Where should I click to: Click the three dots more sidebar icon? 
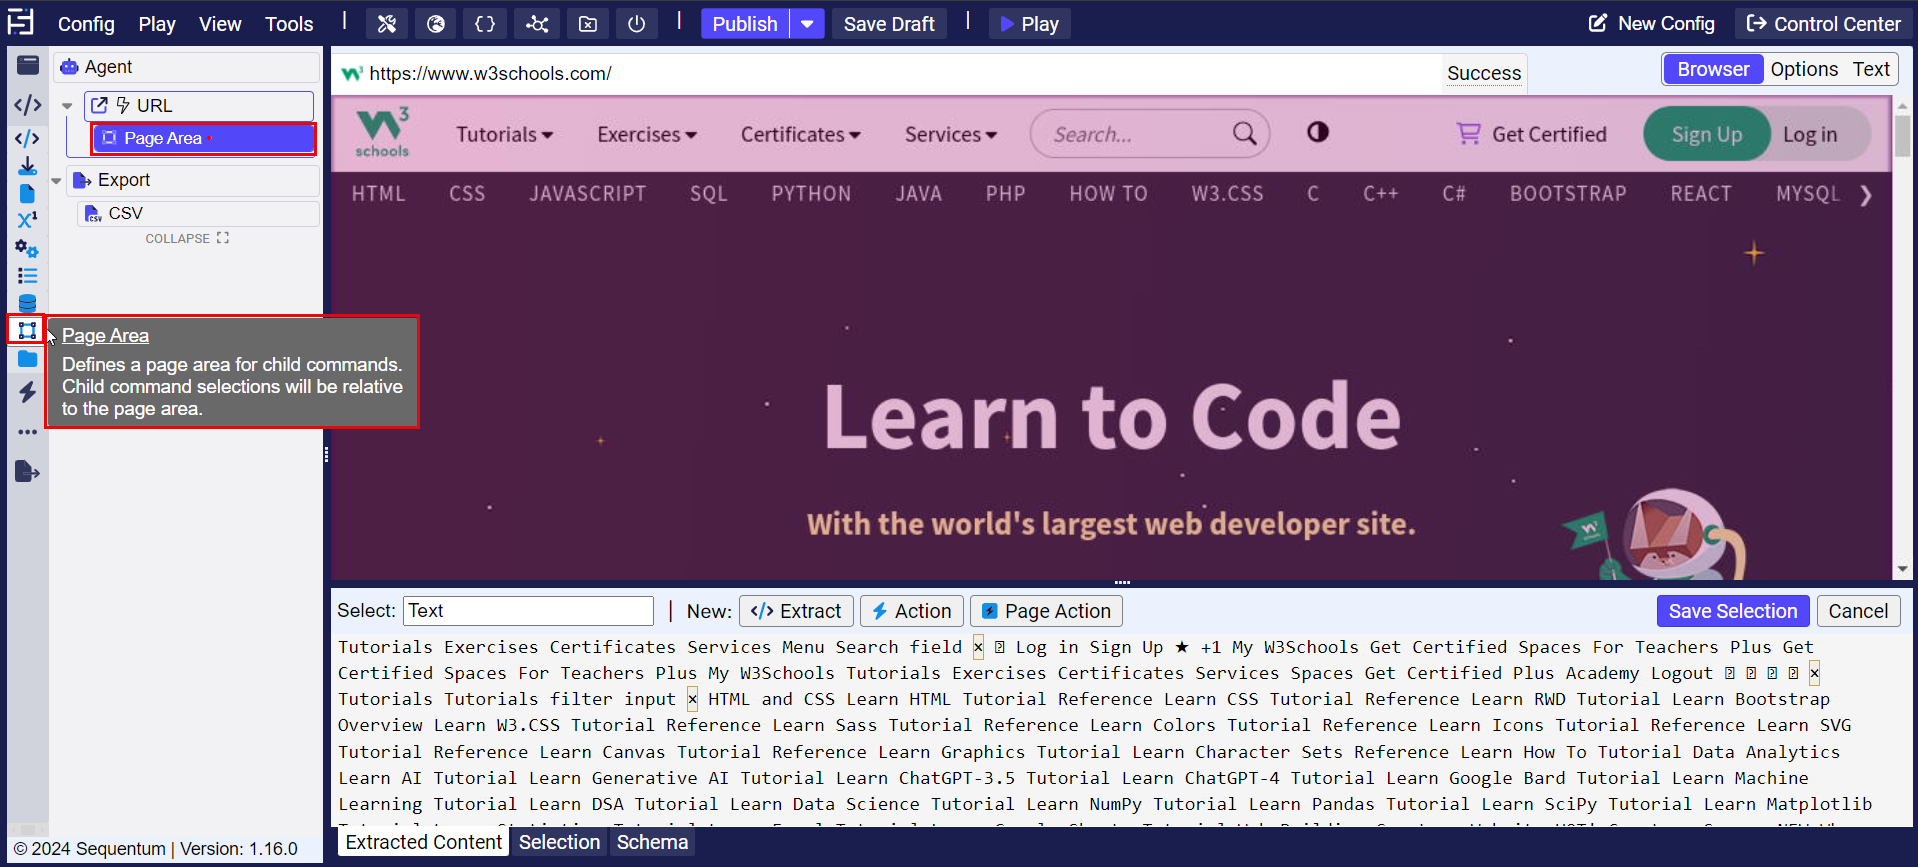tap(28, 432)
